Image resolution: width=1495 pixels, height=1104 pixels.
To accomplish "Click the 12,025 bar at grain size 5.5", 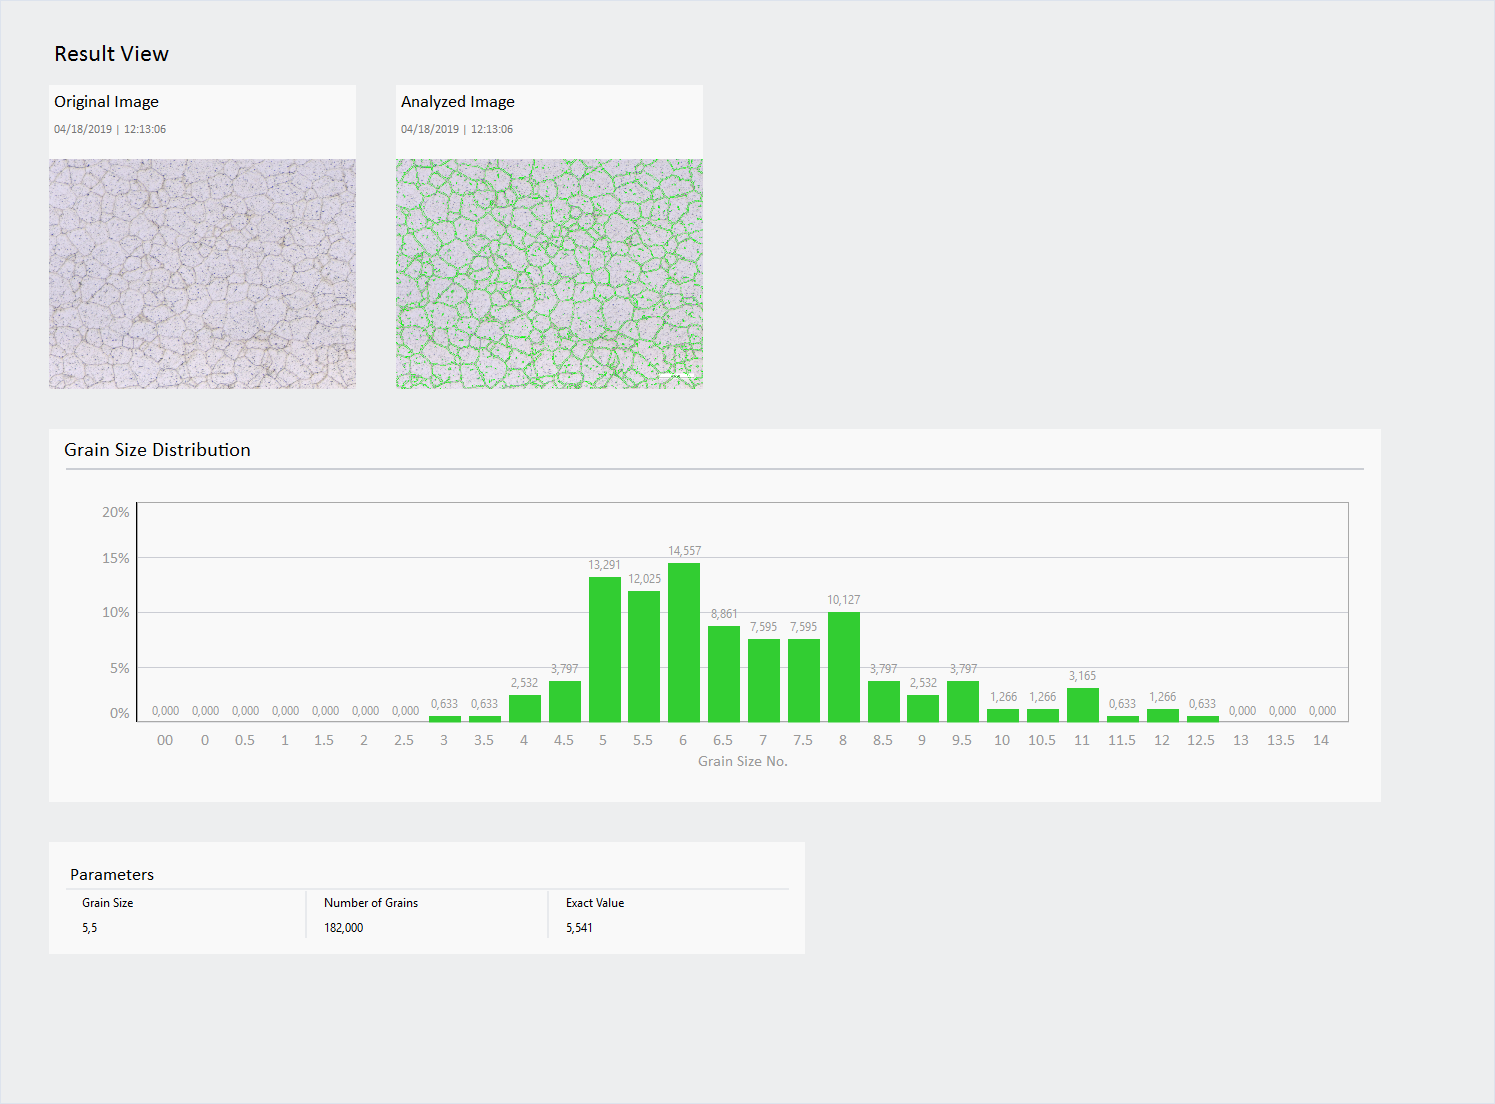I will pos(643,654).
